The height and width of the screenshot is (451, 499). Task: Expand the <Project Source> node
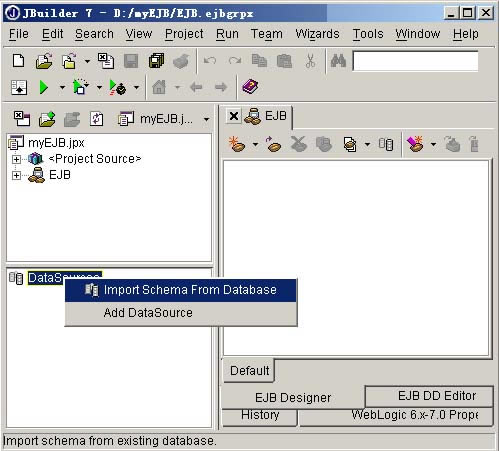click(16, 159)
